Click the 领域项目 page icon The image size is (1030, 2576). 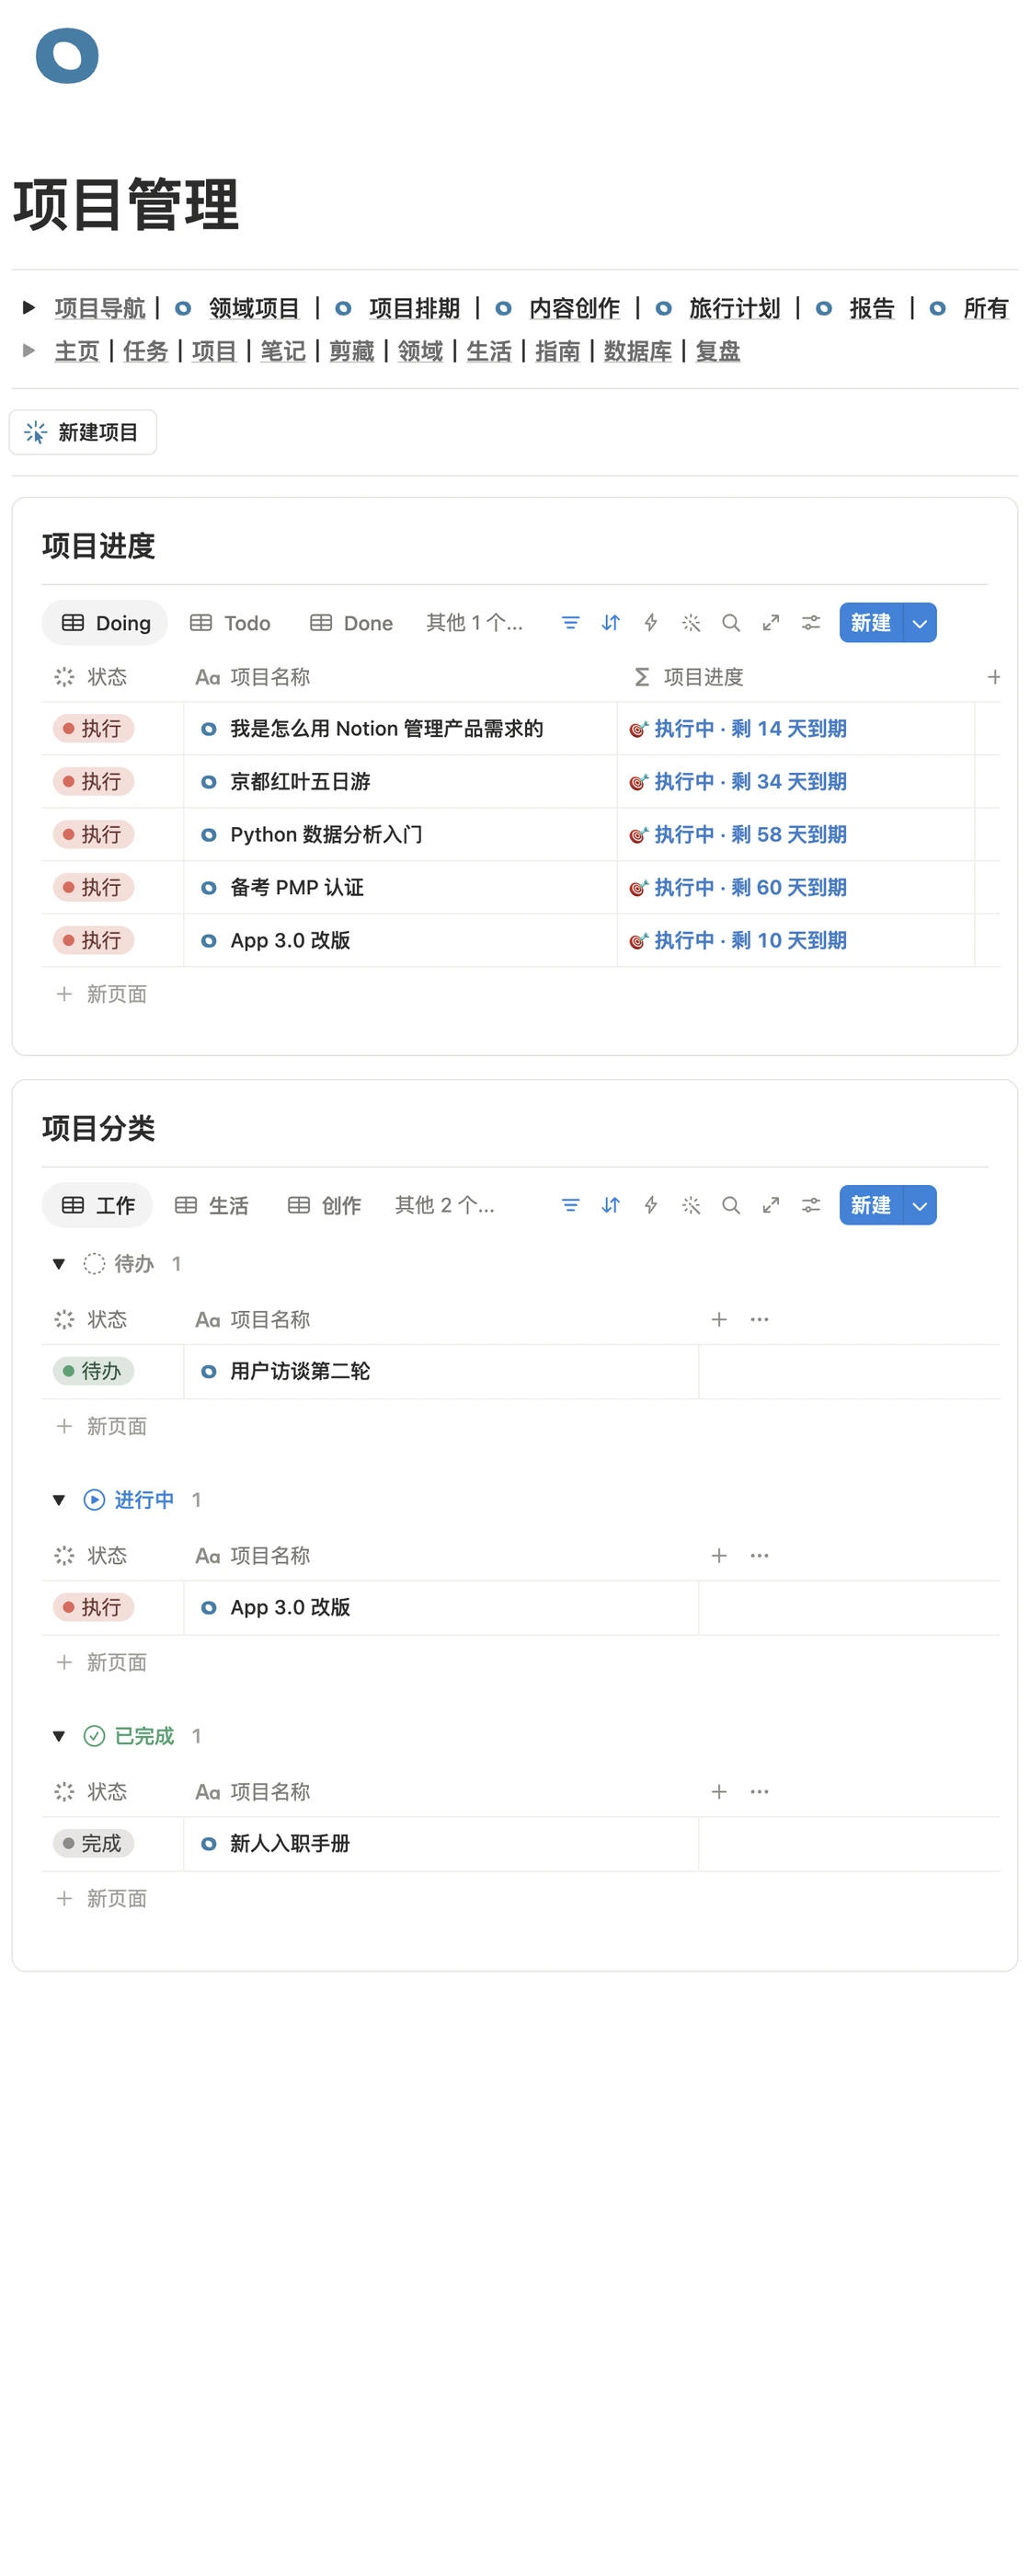click(x=183, y=308)
